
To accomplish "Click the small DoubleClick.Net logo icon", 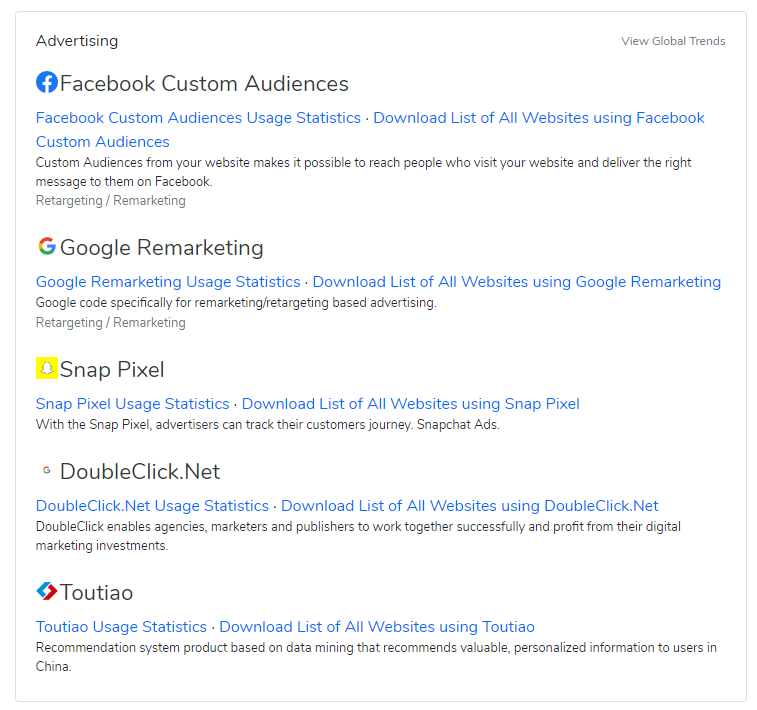I will [x=46, y=471].
